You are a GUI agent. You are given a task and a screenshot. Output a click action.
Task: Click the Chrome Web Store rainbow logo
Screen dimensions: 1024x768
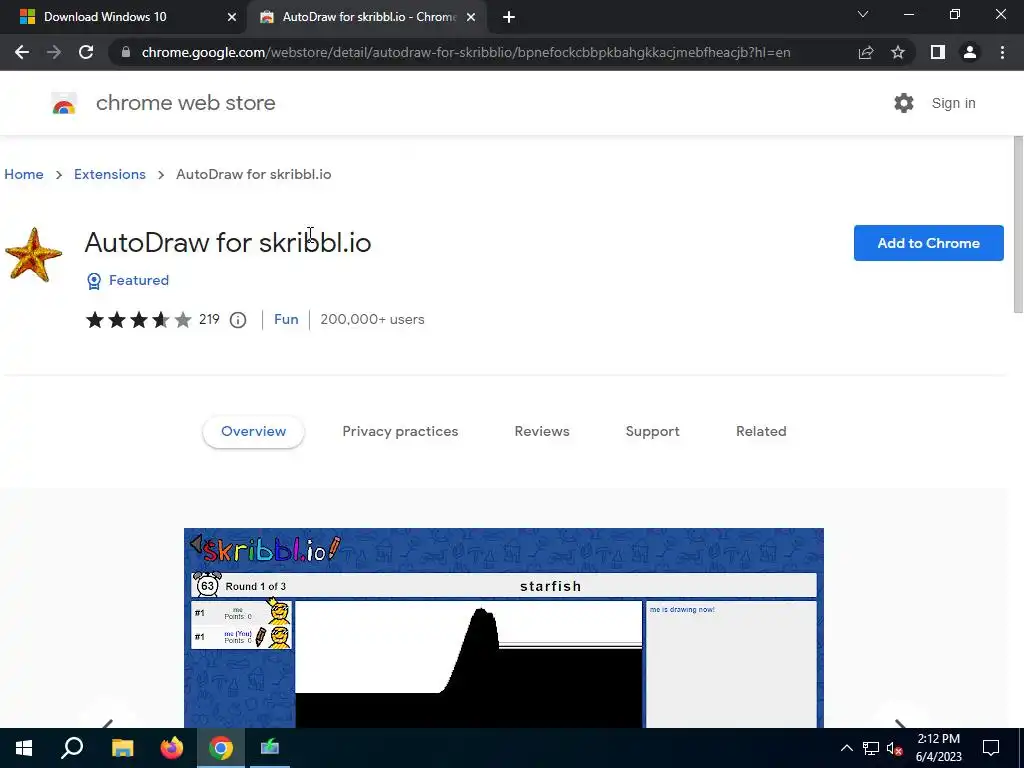point(64,103)
